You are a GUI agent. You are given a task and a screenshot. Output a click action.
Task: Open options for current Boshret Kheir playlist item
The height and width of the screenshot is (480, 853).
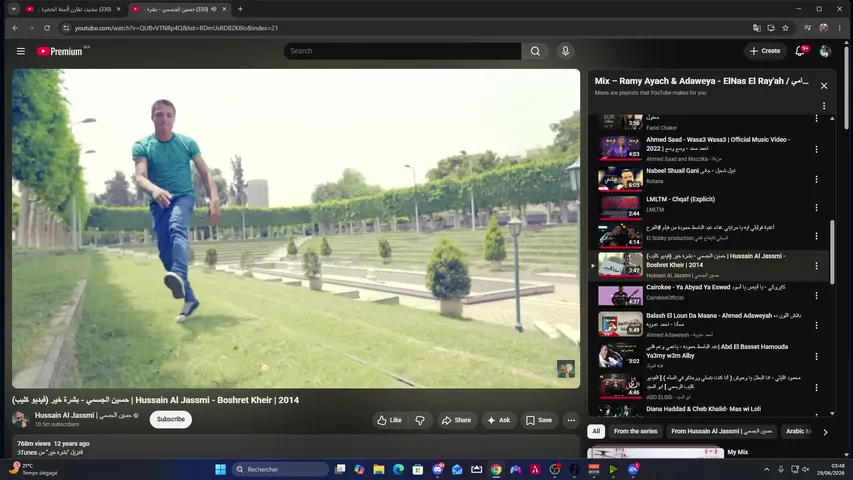pos(816,266)
